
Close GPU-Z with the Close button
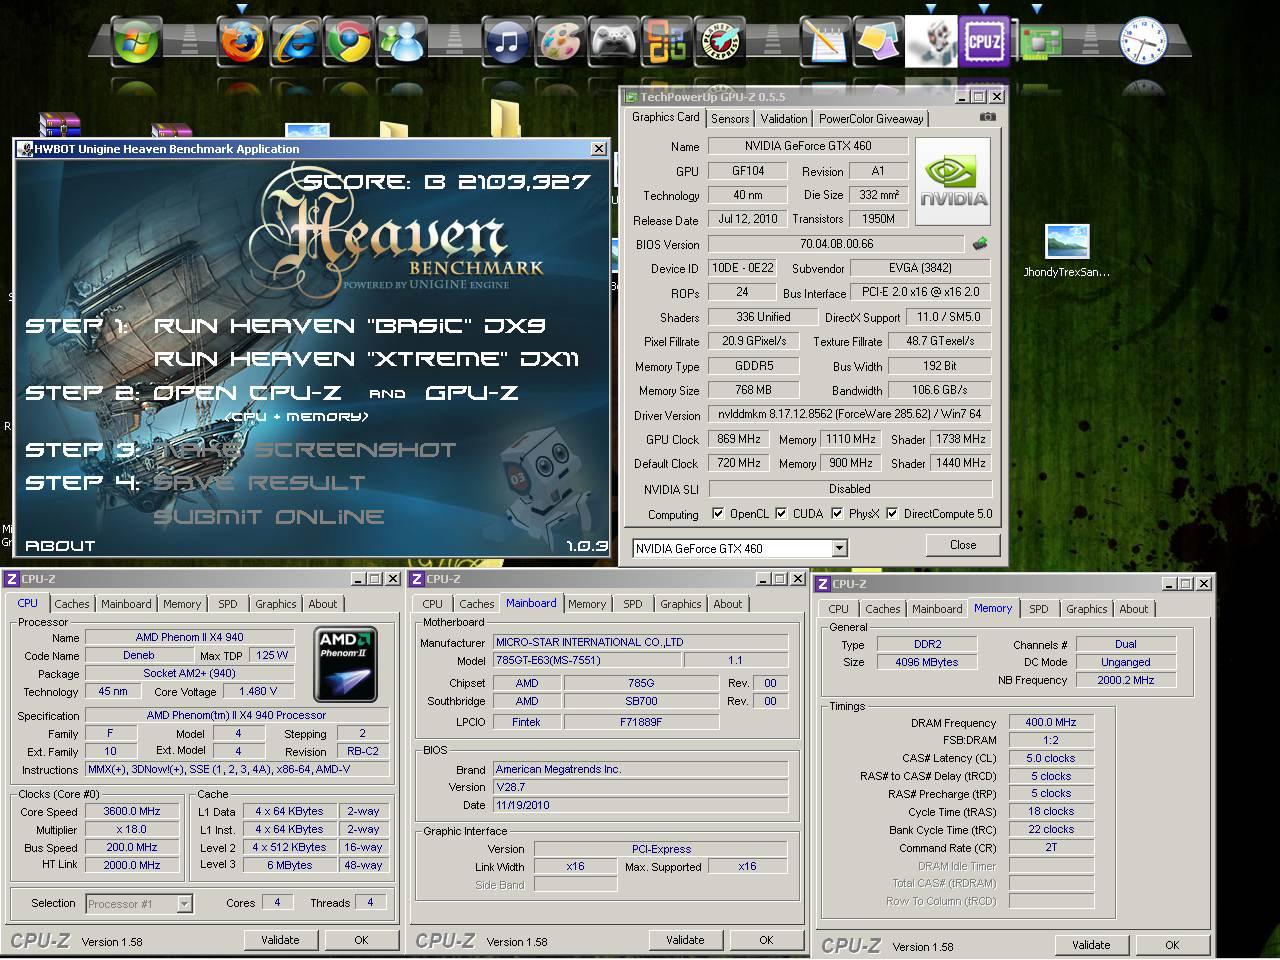[x=963, y=545]
